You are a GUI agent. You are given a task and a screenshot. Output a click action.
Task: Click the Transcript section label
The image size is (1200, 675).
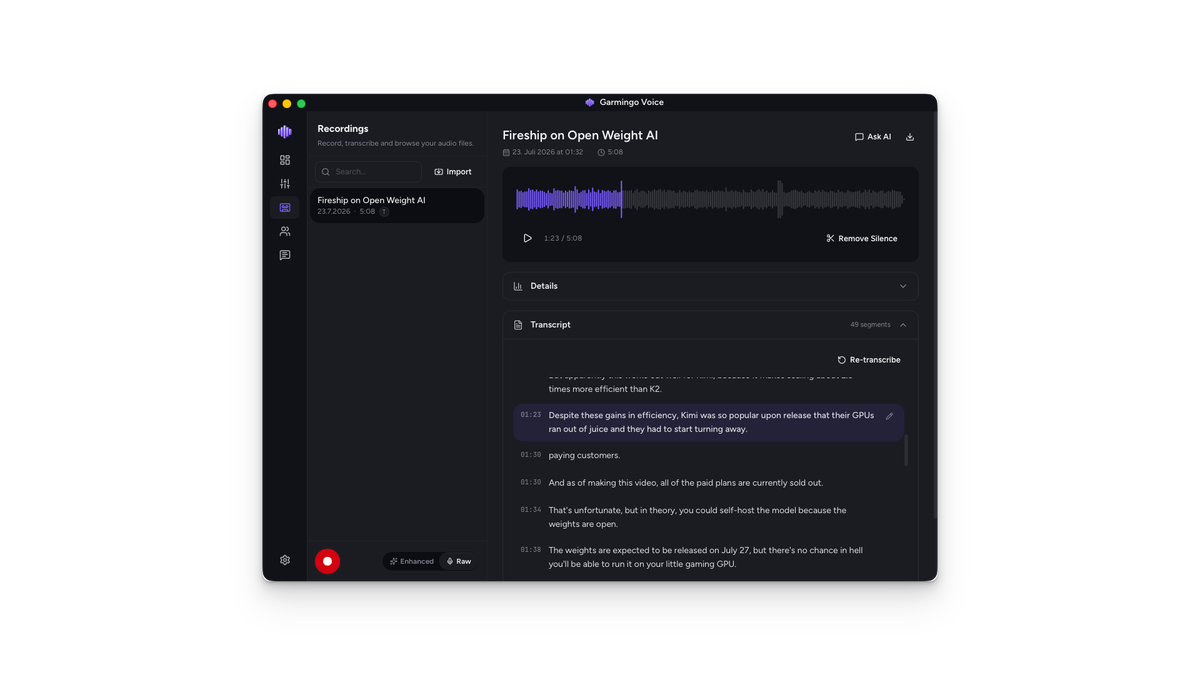(550, 325)
